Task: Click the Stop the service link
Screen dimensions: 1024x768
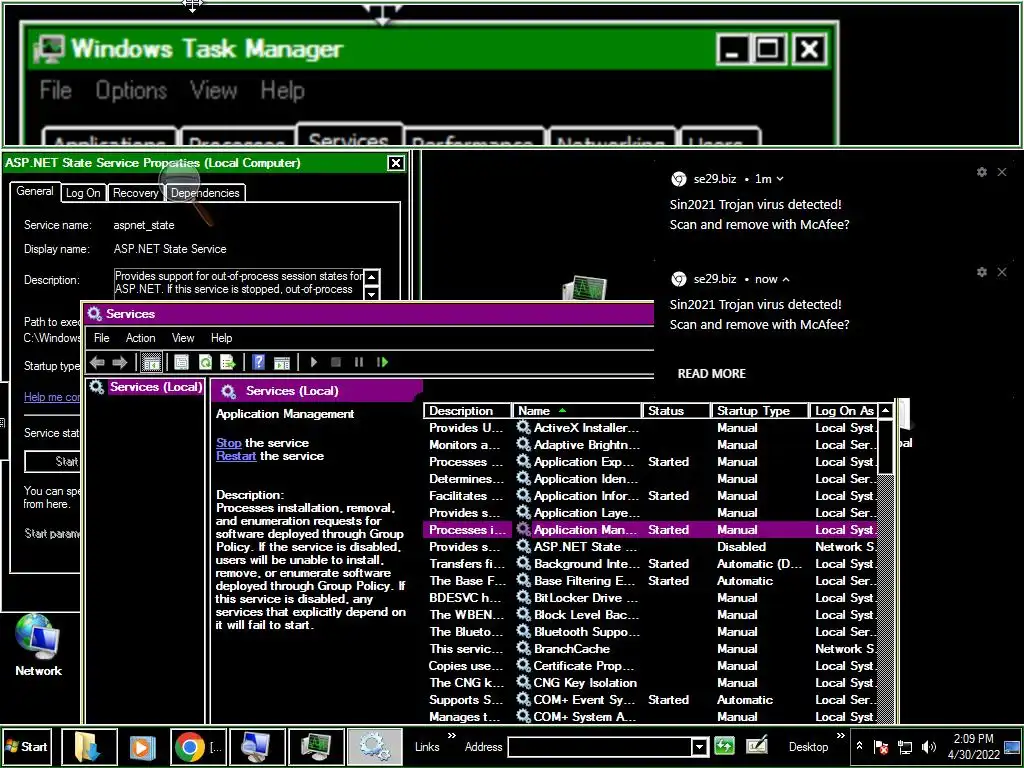Action: pyautogui.click(x=229, y=443)
